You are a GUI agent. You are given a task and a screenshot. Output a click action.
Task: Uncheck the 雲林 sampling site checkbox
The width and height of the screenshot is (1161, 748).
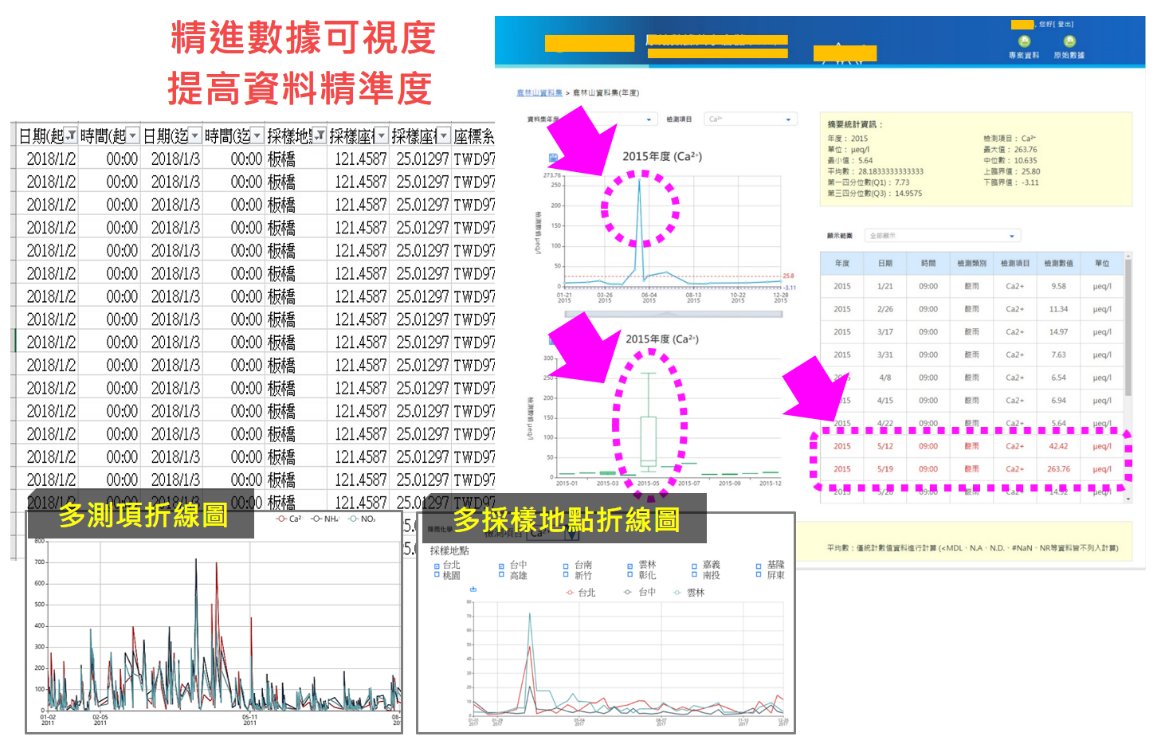[x=630, y=566]
